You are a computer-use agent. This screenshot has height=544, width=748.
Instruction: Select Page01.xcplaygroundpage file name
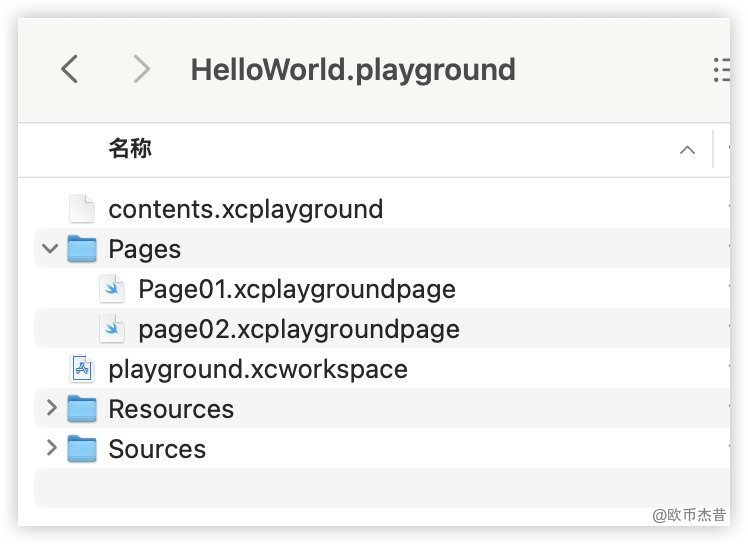pyautogui.click(x=297, y=289)
